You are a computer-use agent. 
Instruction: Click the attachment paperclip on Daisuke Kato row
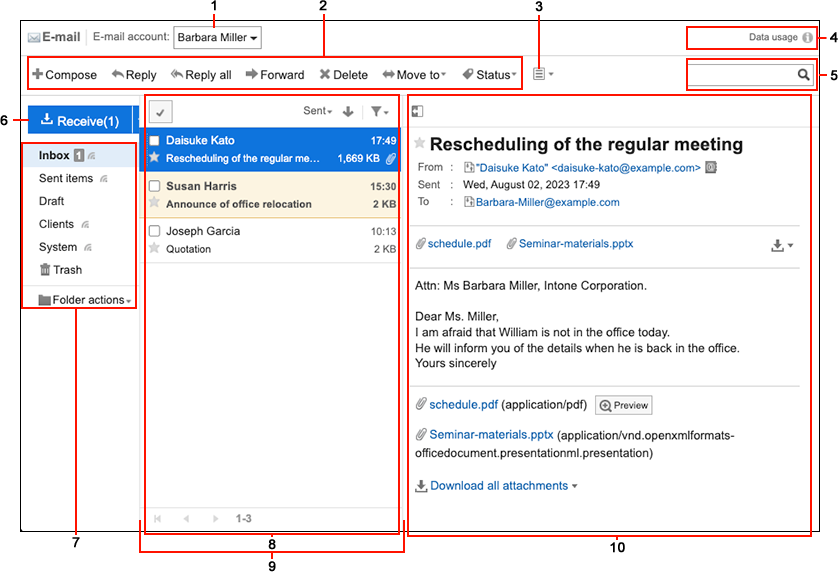(x=391, y=159)
